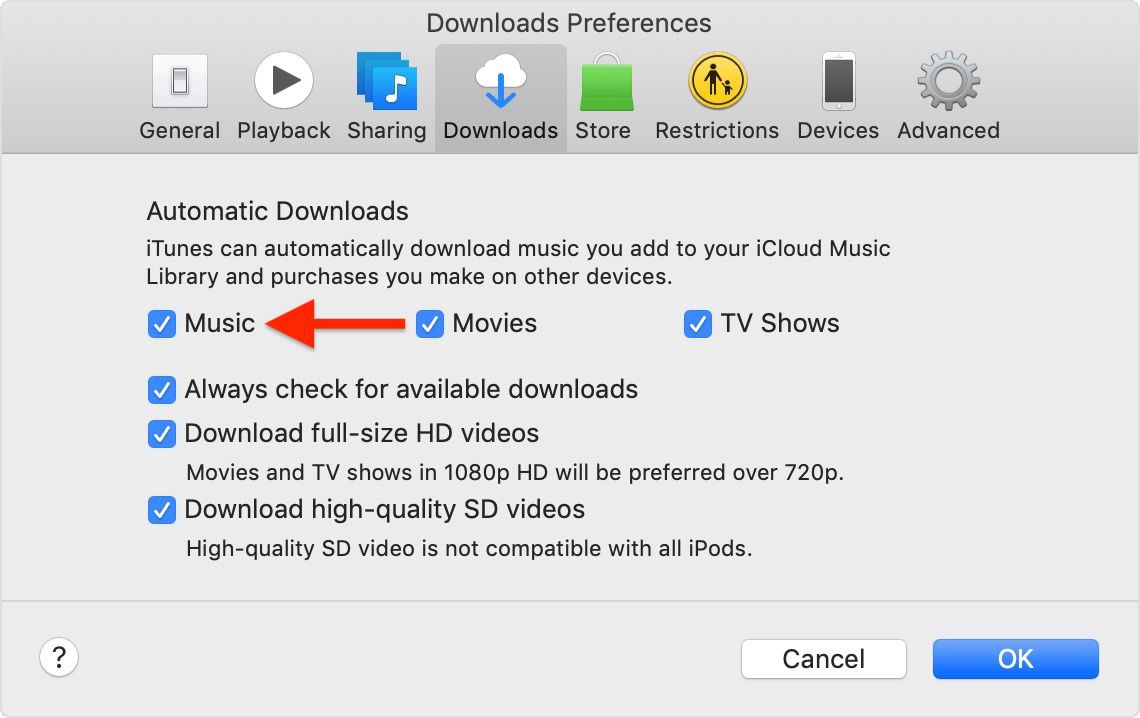The height and width of the screenshot is (718, 1140).
Task: Disable Download high-quality SD videos checkbox
Action: pos(161,510)
